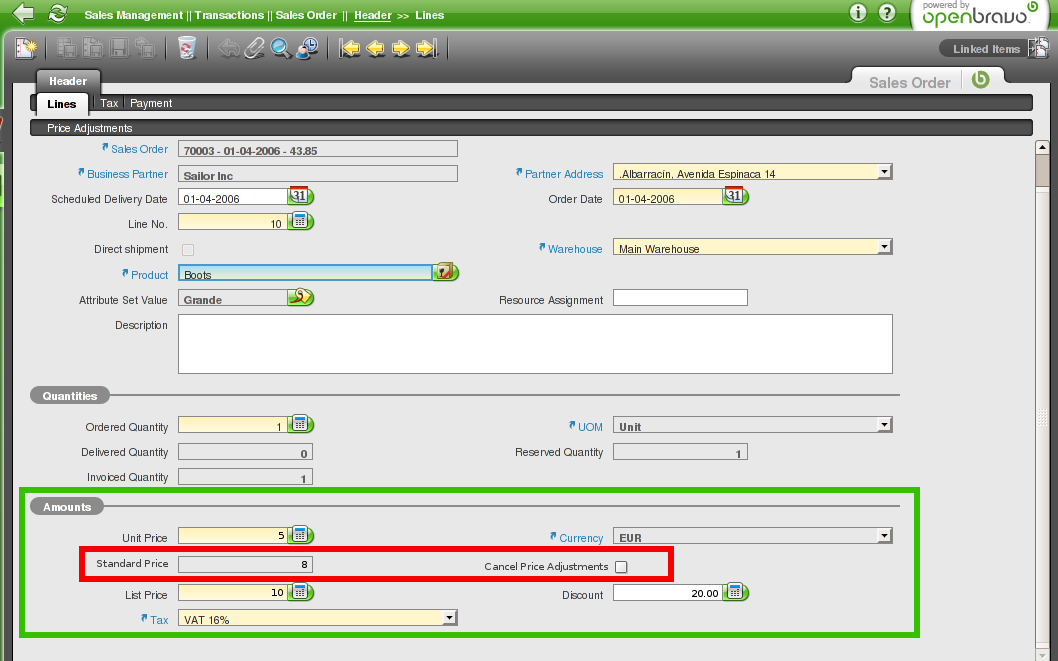Expand the Partner Address dropdown
This screenshot has width=1058, height=661.
tap(883, 173)
